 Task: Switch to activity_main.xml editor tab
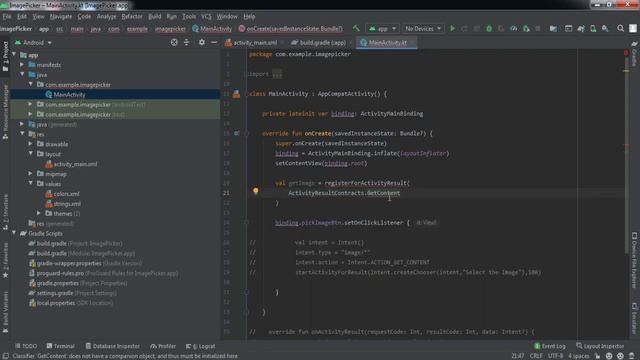coord(255,42)
